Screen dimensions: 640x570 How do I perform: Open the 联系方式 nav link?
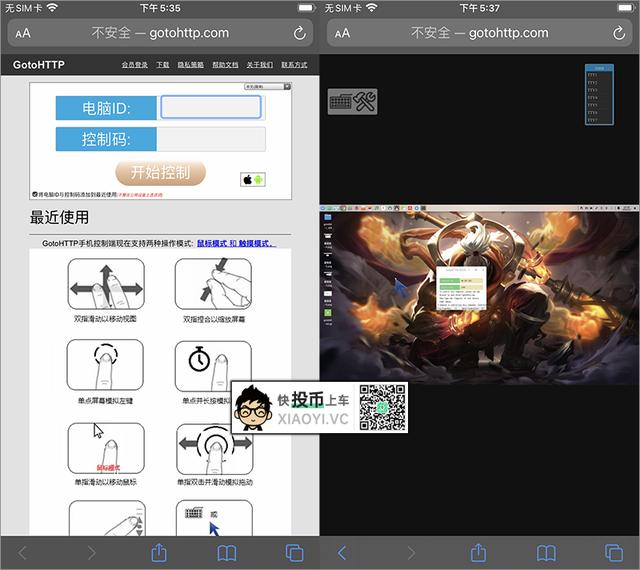(x=294, y=65)
